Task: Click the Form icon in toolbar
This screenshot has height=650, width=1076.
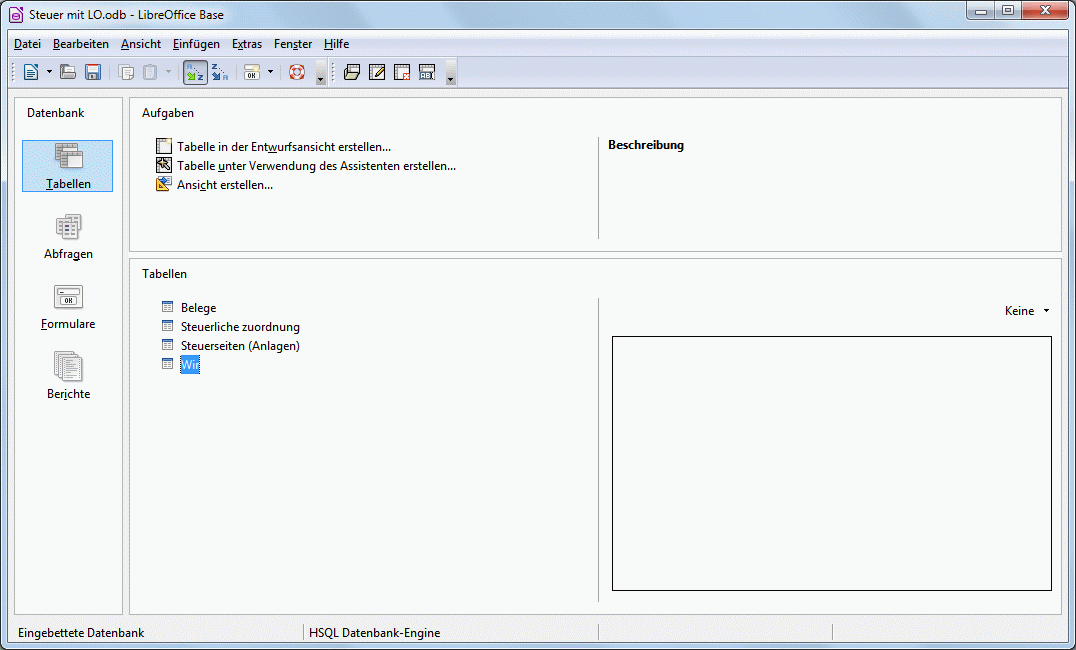Action: (252, 72)
